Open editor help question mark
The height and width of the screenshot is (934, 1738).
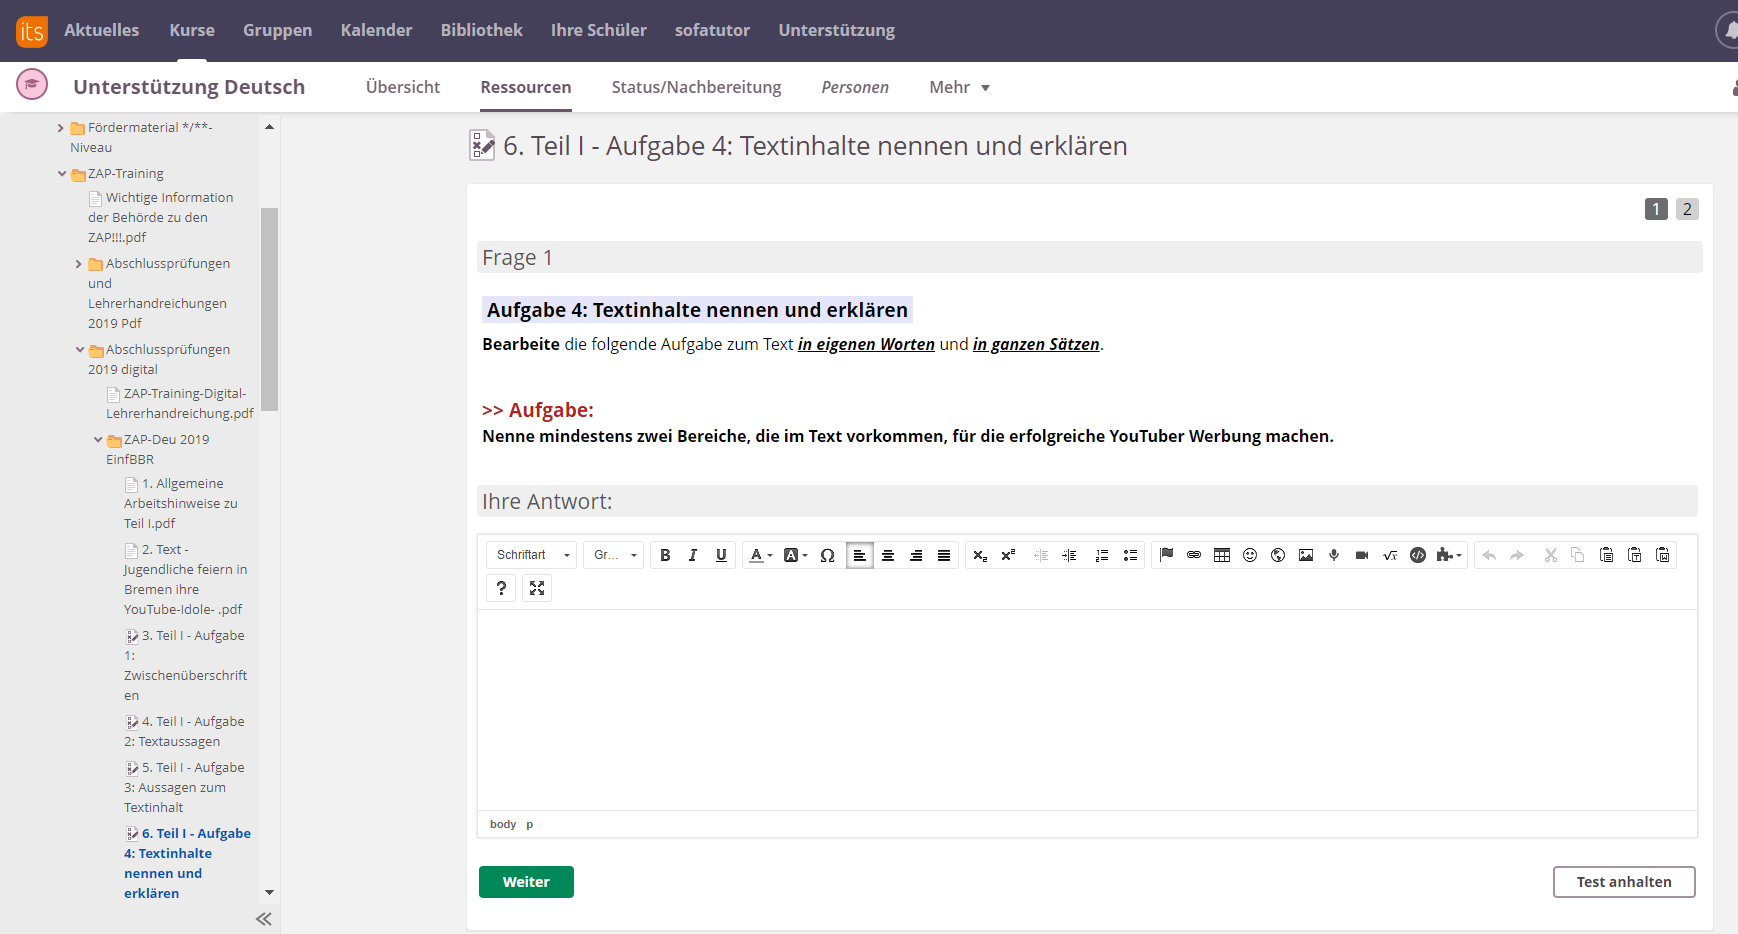pyautogui.click(x=501, y=588)
